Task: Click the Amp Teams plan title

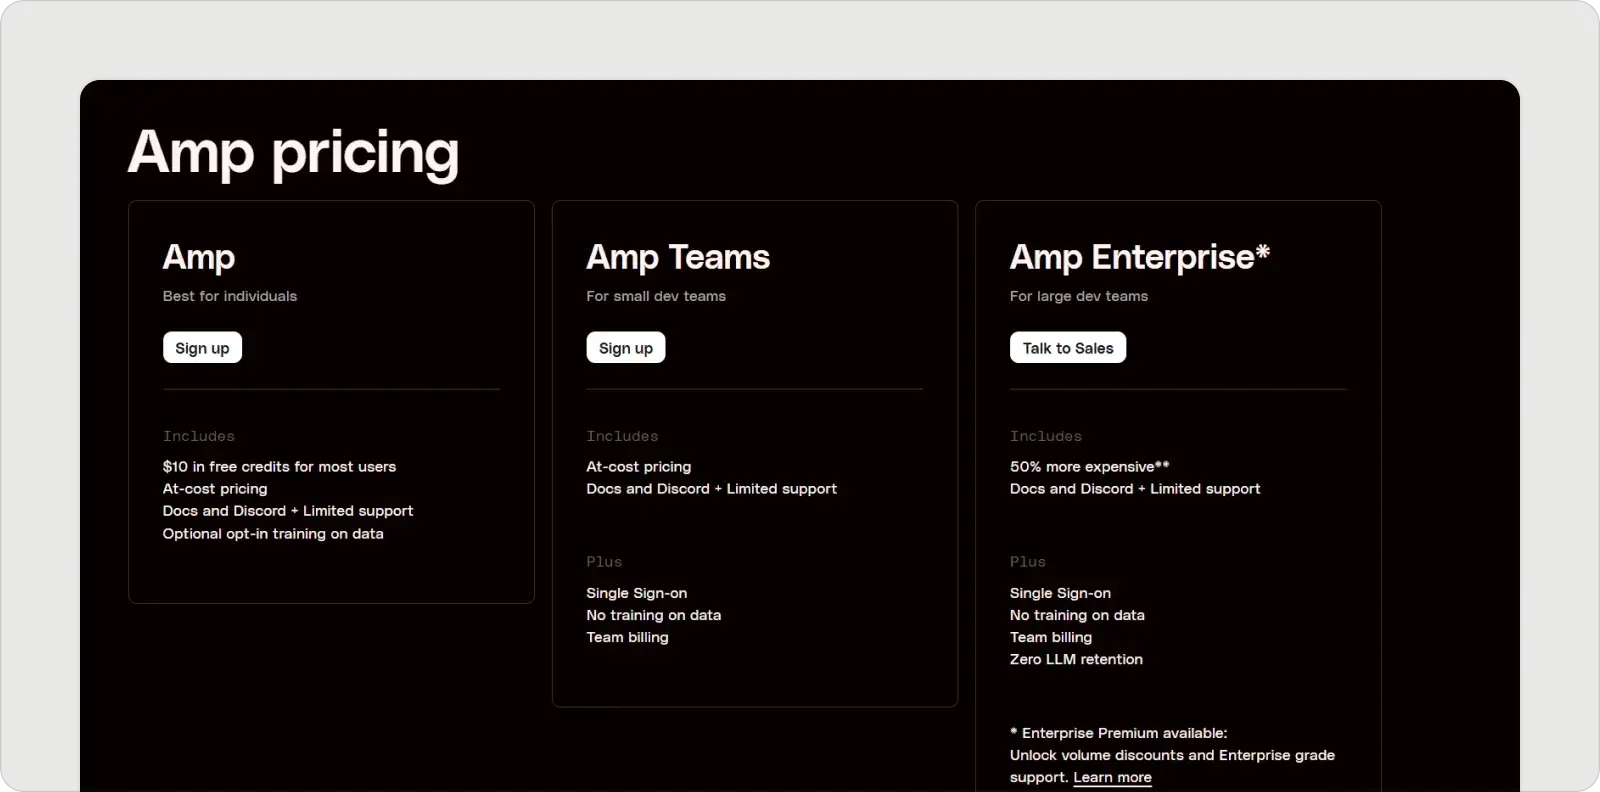Action: 678,257
